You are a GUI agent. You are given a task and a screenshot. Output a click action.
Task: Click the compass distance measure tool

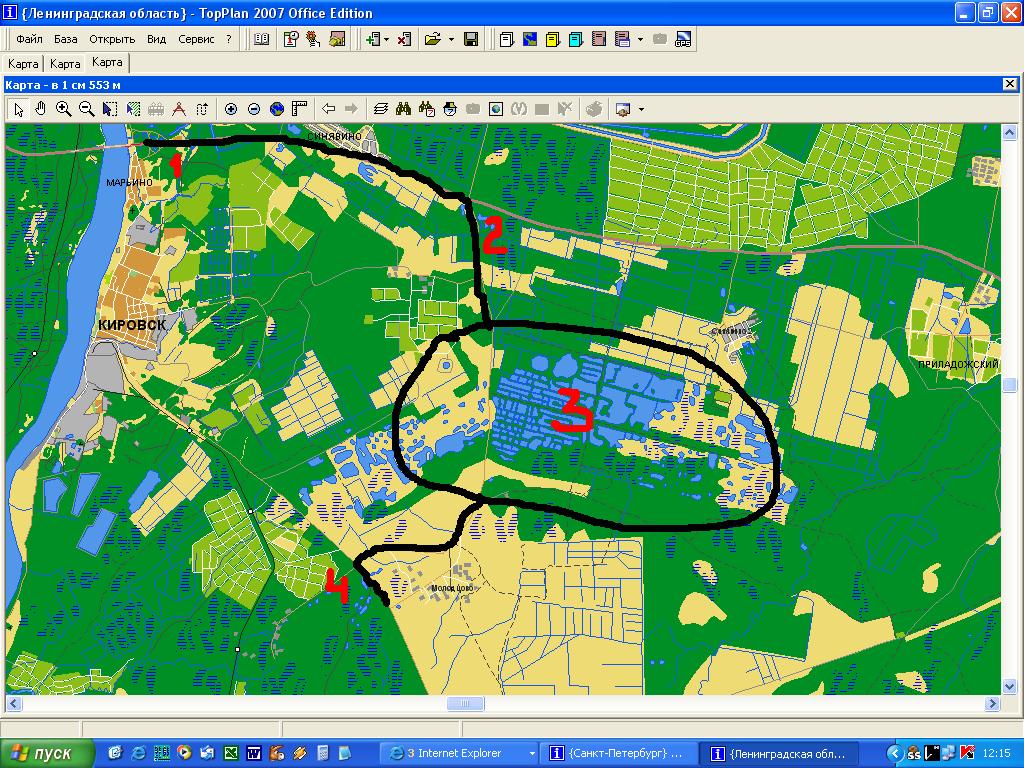[179, 109]
